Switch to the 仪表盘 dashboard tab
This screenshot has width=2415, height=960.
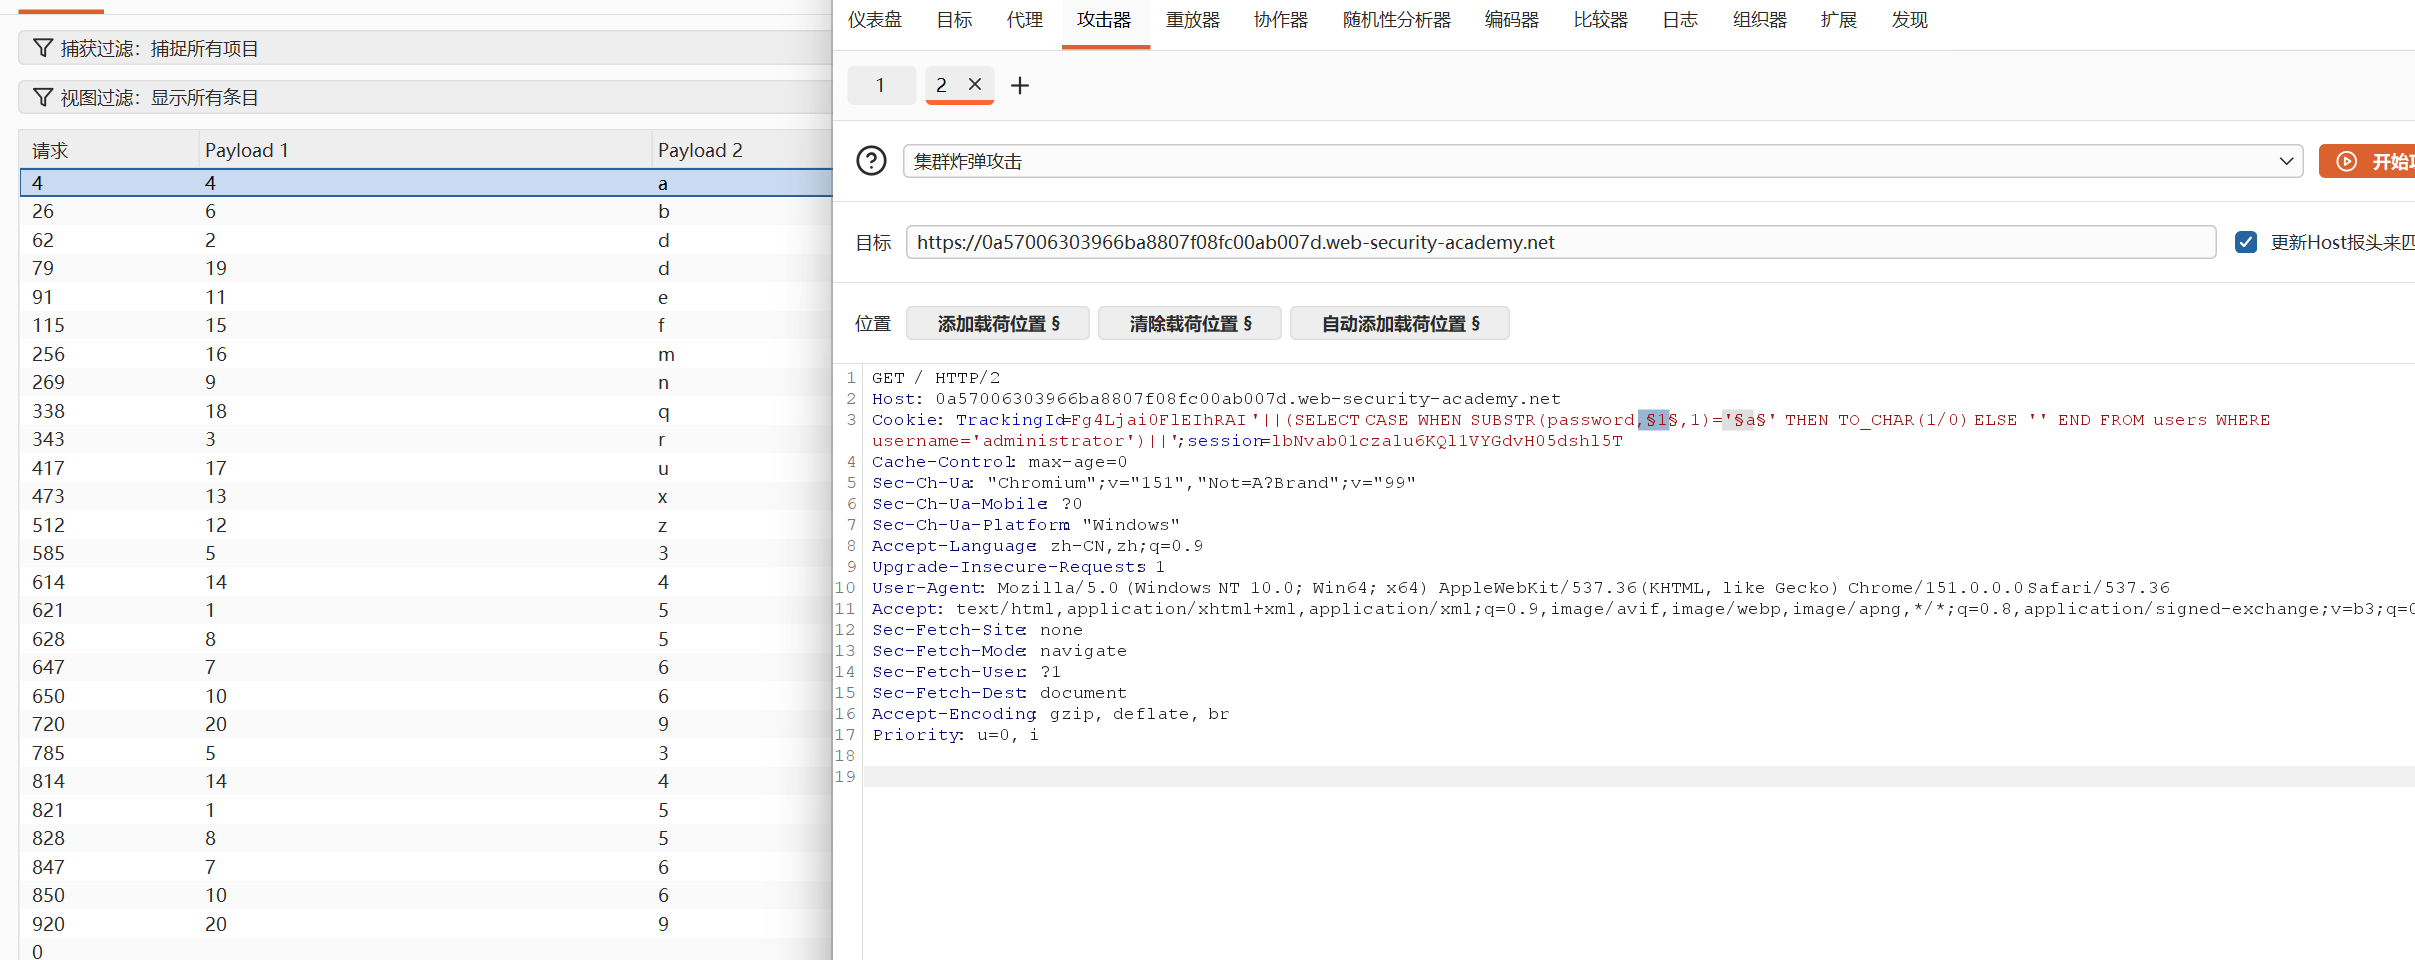pyautogui.click(x=875, y=20)
